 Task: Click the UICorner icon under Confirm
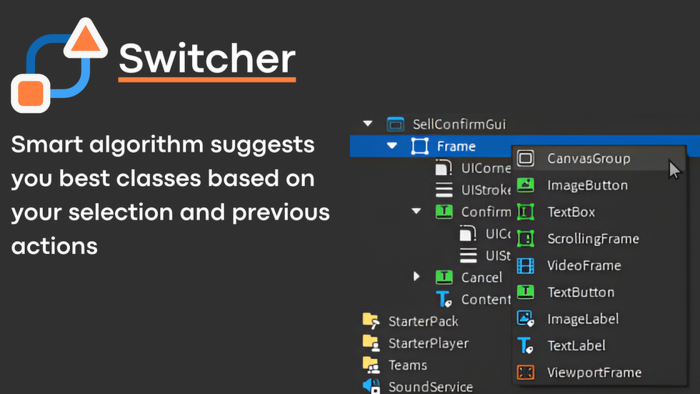468,233
